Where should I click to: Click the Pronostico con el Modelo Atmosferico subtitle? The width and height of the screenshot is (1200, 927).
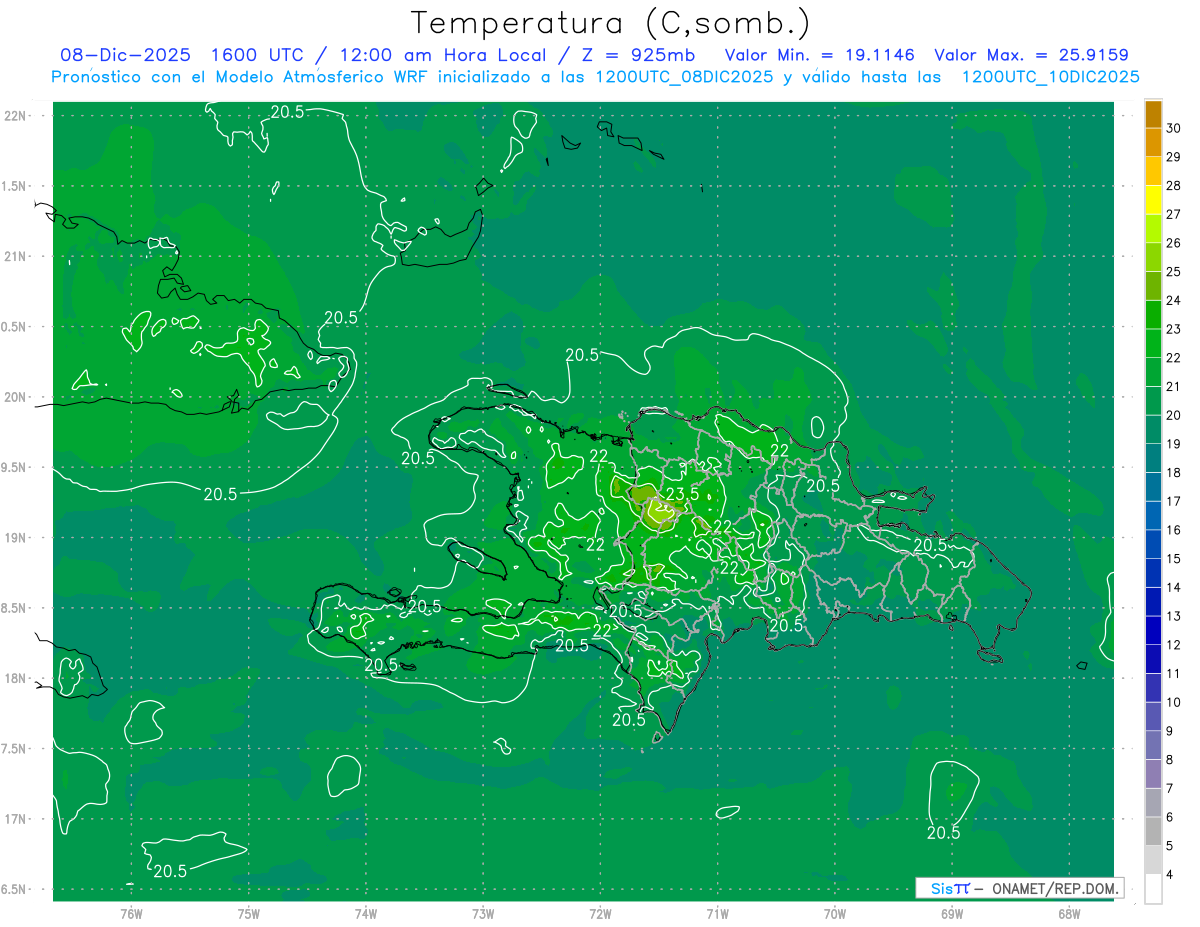[x=595, y=77]
